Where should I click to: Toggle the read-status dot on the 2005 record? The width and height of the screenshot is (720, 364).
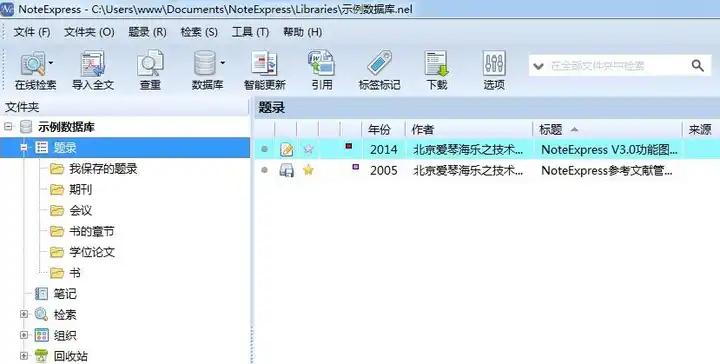point(264,170)
